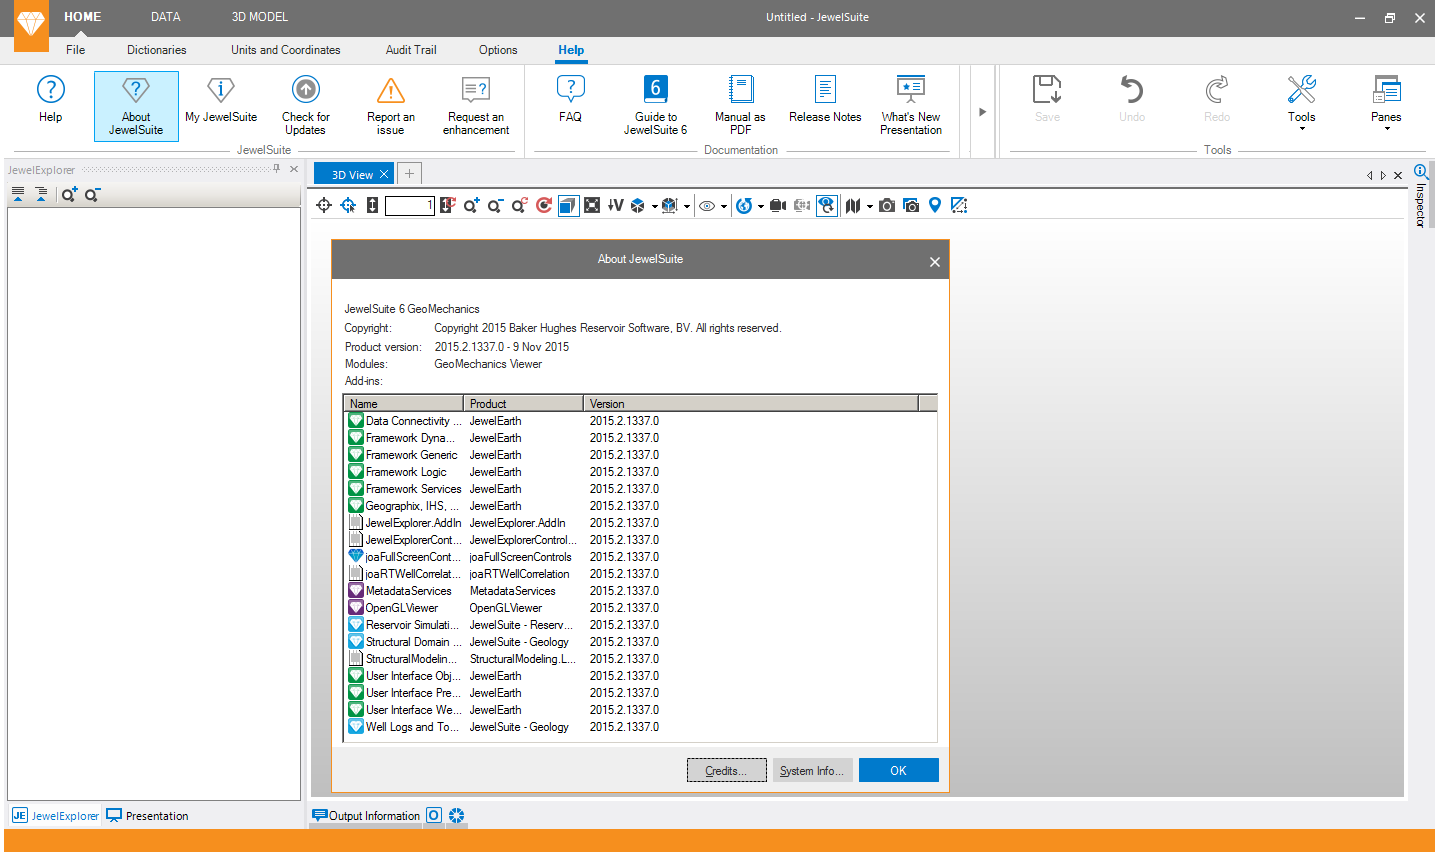Screen dimensions: 1435x853
Task: Open dropdown next to the map icon
Action: click(870, 206)
